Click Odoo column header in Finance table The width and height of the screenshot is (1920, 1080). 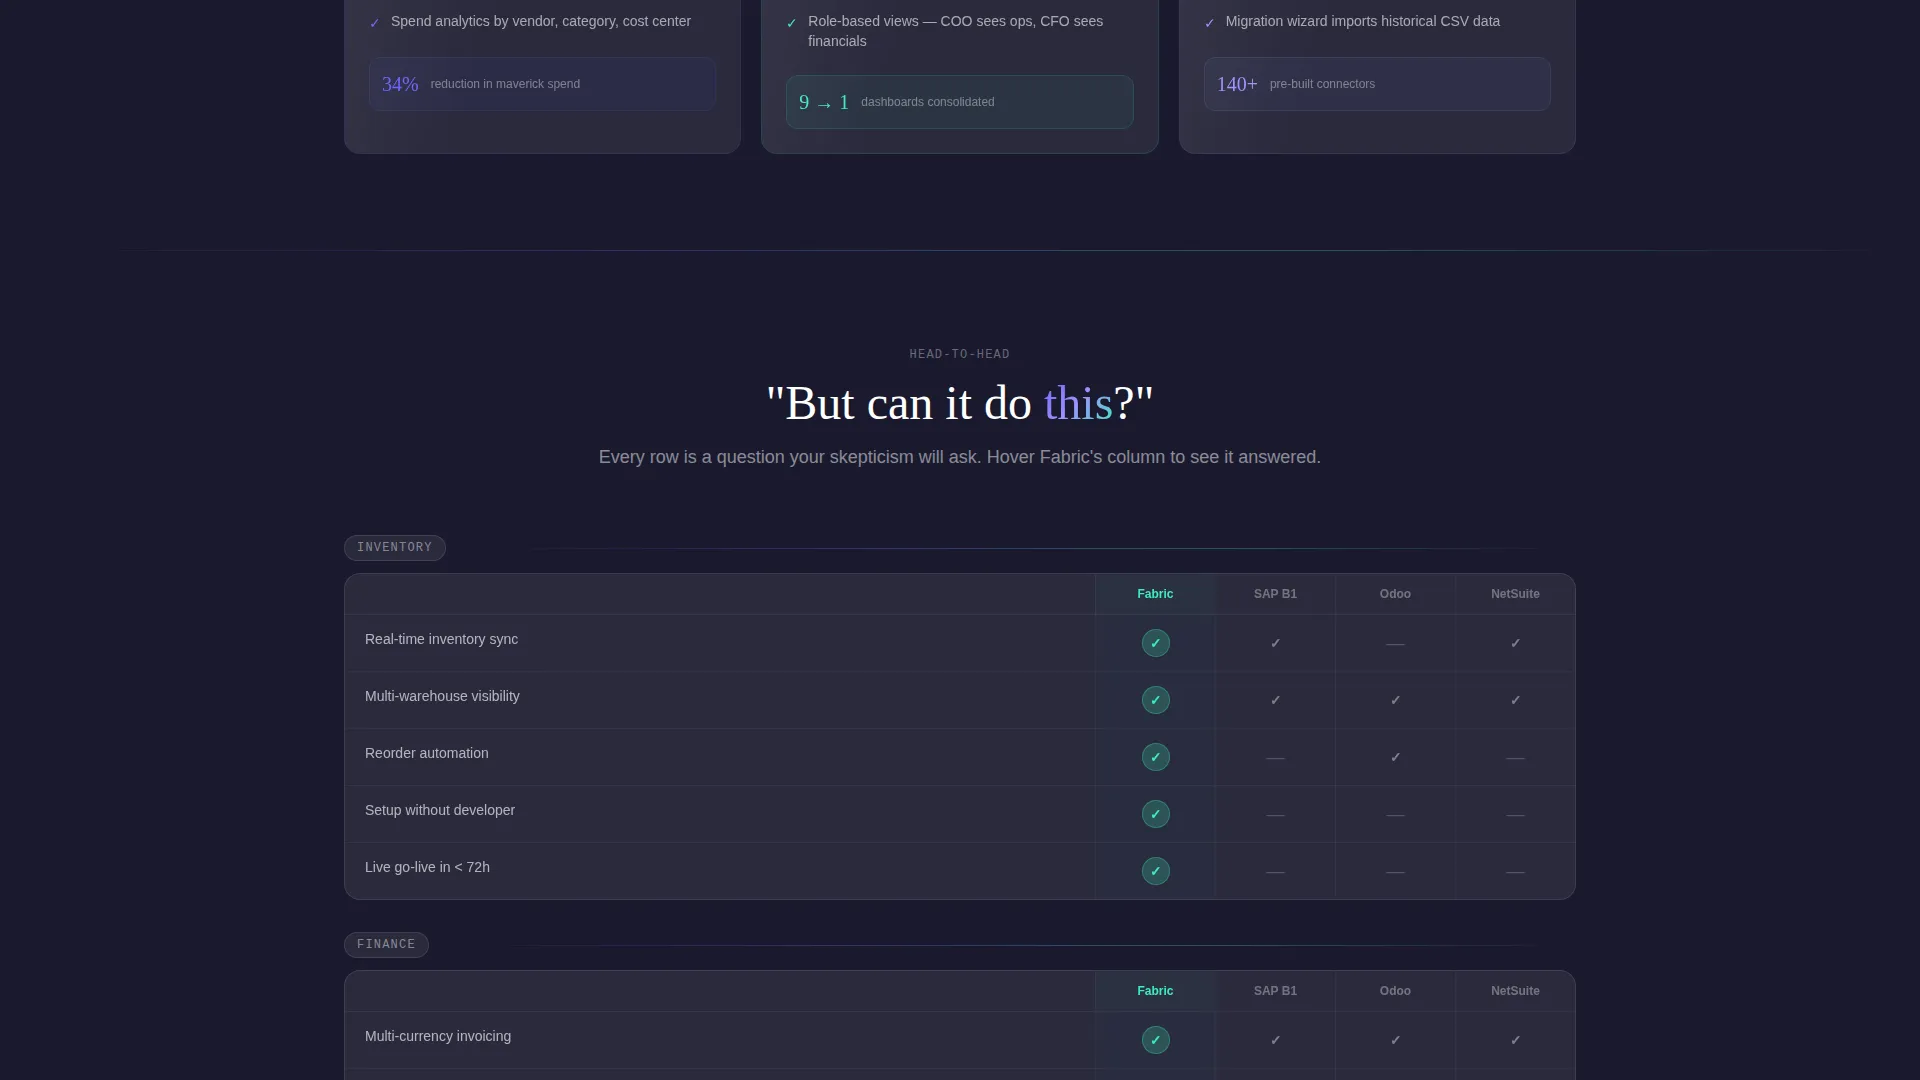coord(1395,991)
